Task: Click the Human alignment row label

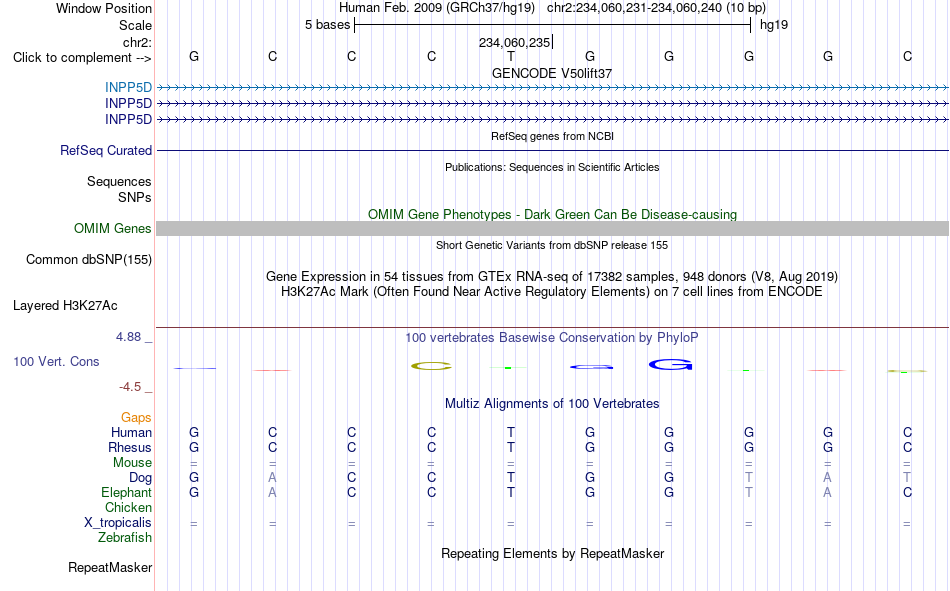Action: [x=131, y=432]
